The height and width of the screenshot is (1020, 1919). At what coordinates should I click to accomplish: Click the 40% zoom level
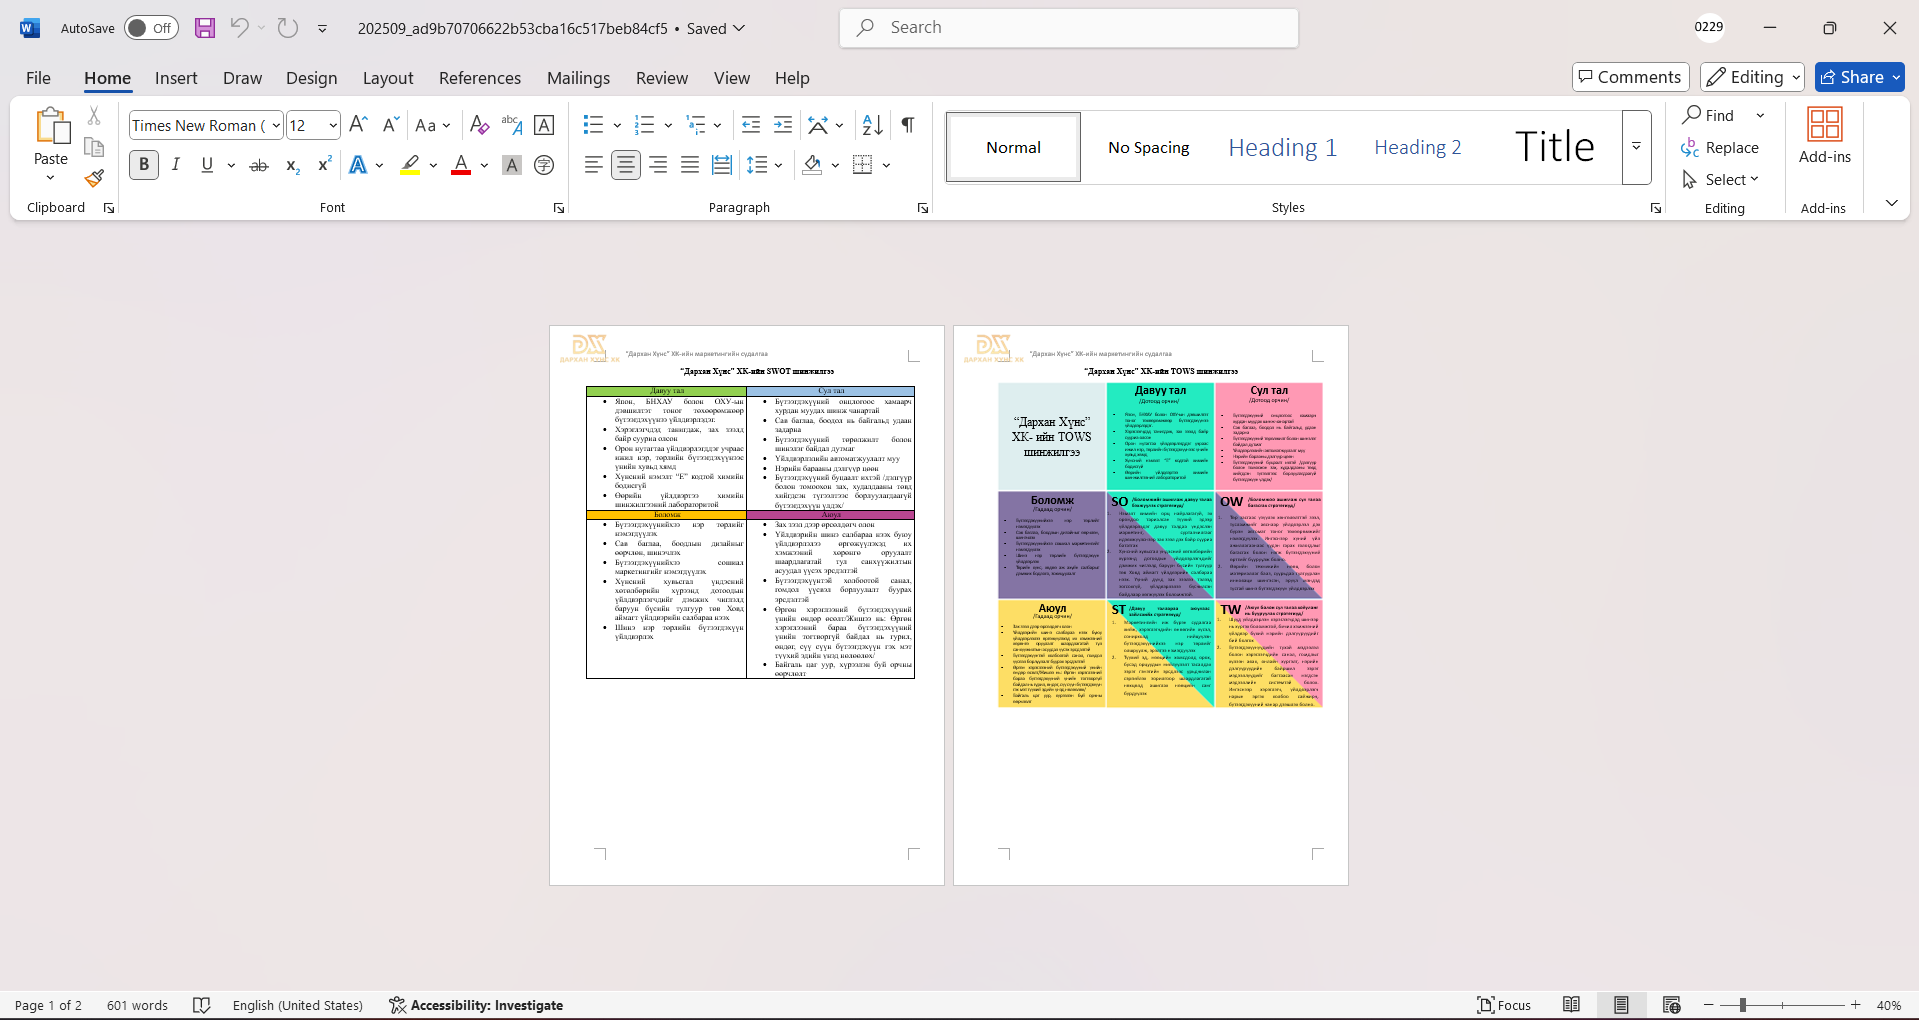[1888, 1005]
